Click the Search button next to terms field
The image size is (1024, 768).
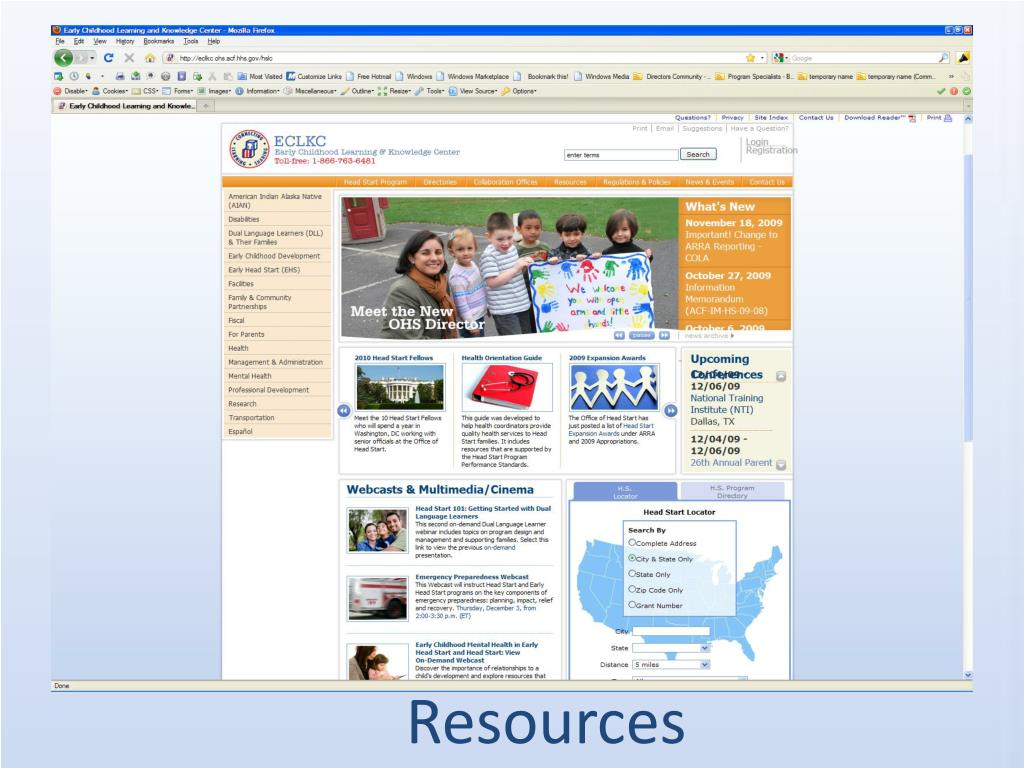click(697, 155)
